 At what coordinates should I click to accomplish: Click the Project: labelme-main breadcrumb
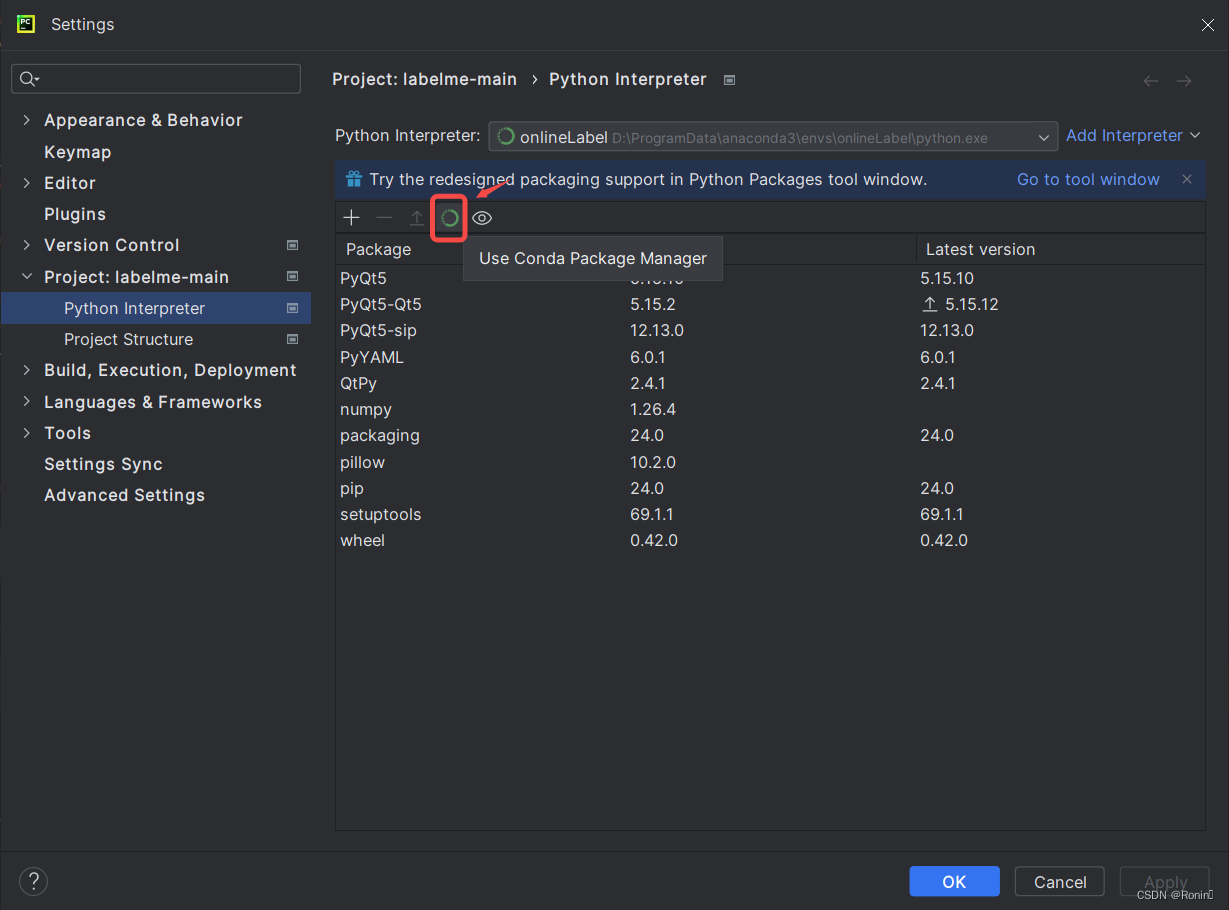click(424, 79)
